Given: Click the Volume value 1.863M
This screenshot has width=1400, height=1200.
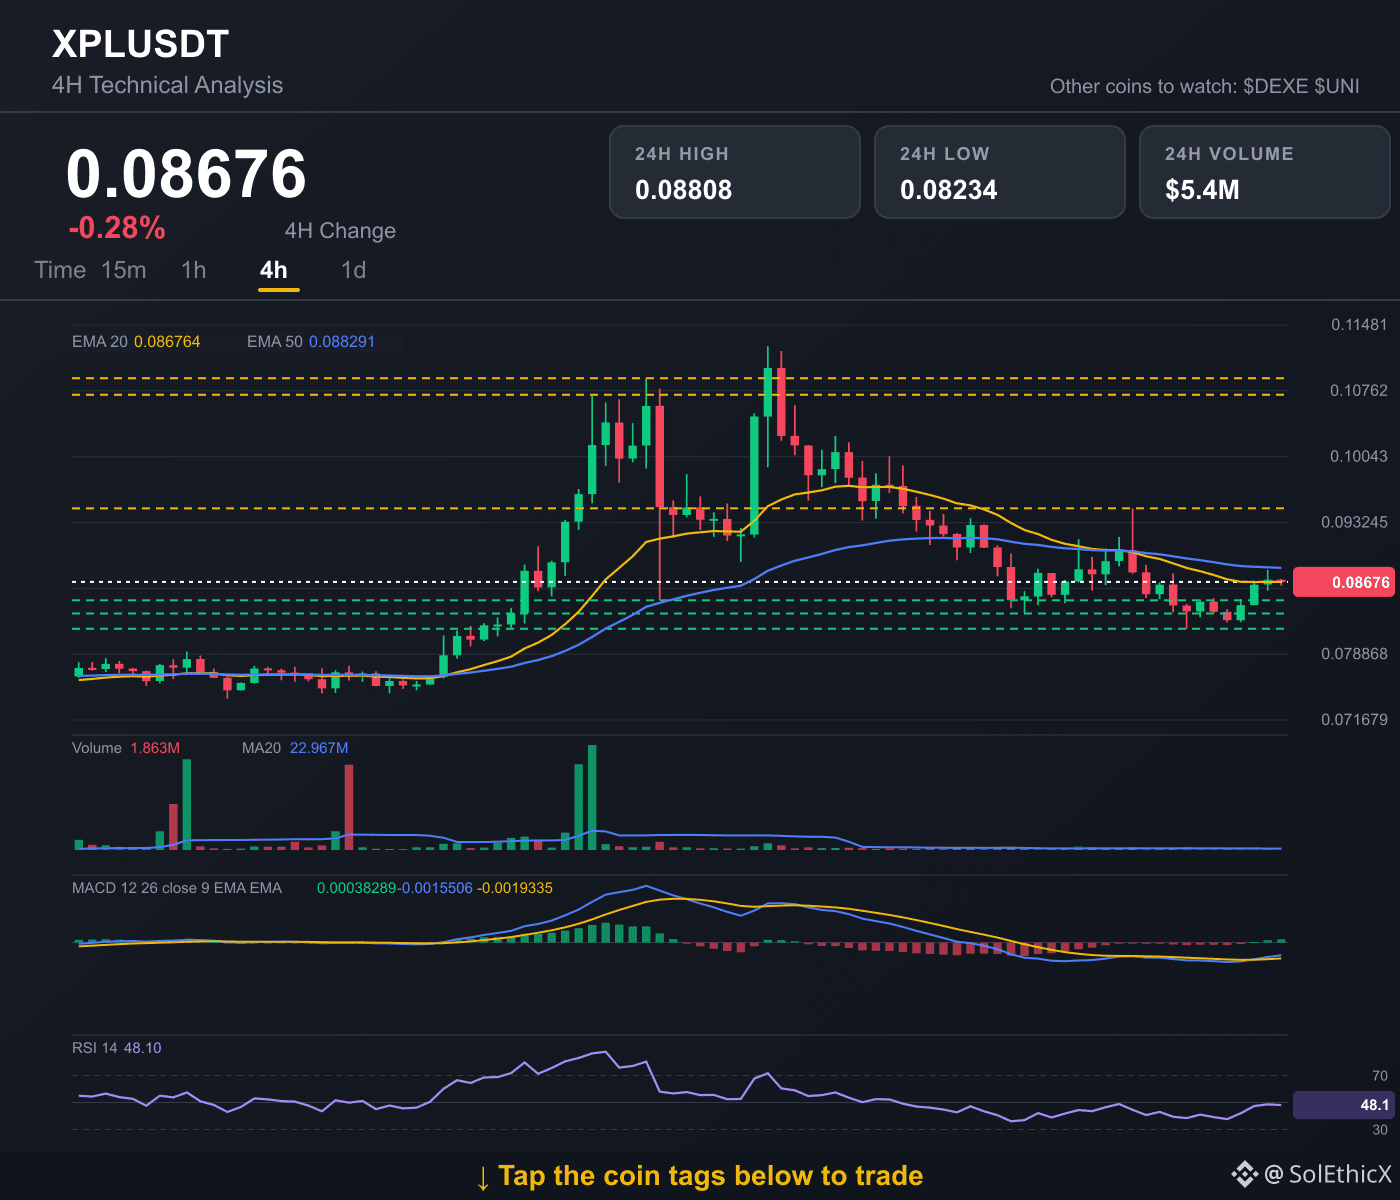Looking at the screenshot, I should [x=155, y=748].
